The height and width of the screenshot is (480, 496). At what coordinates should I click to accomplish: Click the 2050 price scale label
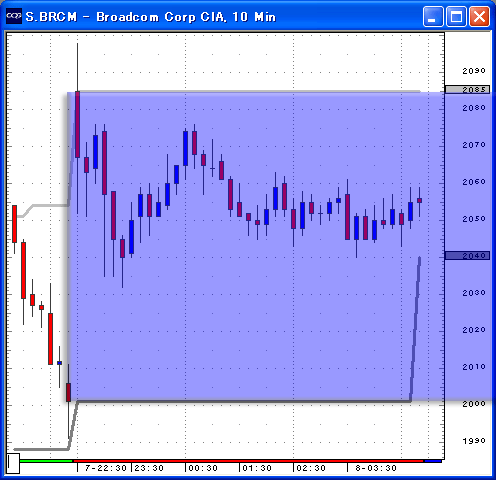474,219
